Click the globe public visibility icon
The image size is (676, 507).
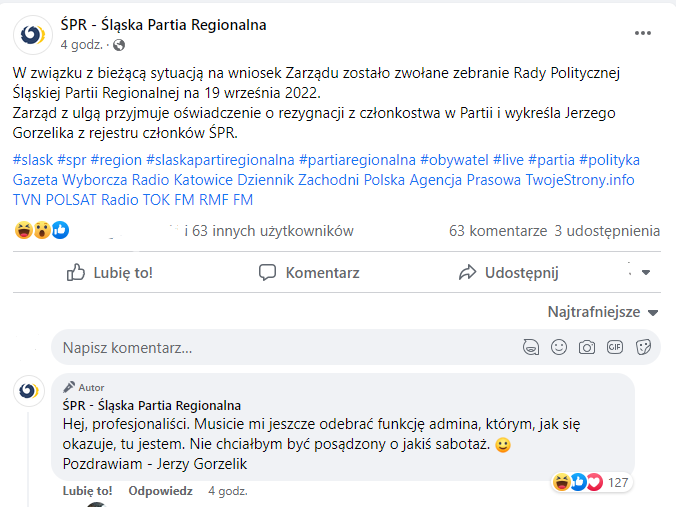point(119,45)
